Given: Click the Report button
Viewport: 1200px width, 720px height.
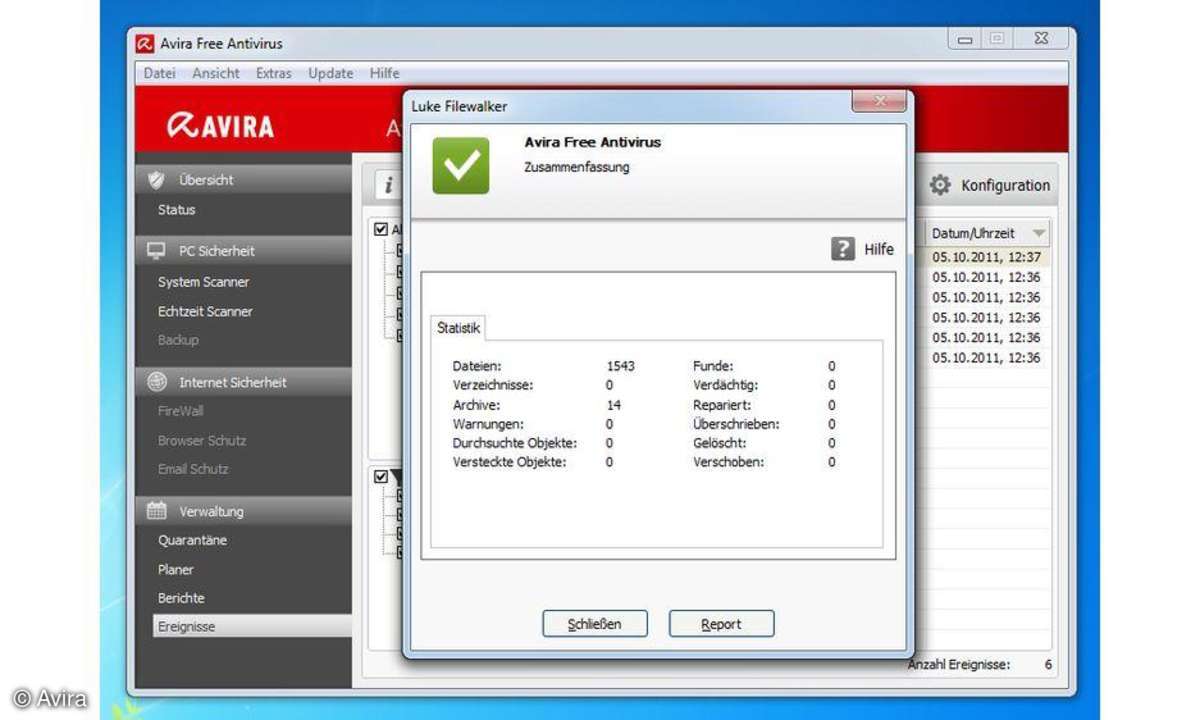Looking at the screenshot, I should tap(721, 624).
